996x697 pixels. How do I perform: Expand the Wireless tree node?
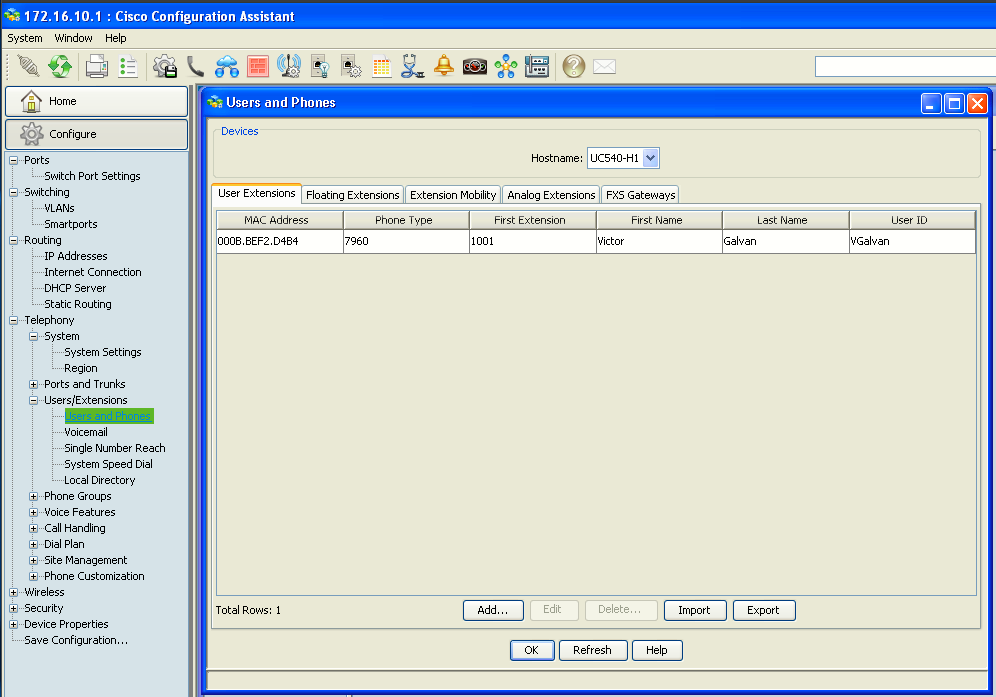[x=13, y=592]
